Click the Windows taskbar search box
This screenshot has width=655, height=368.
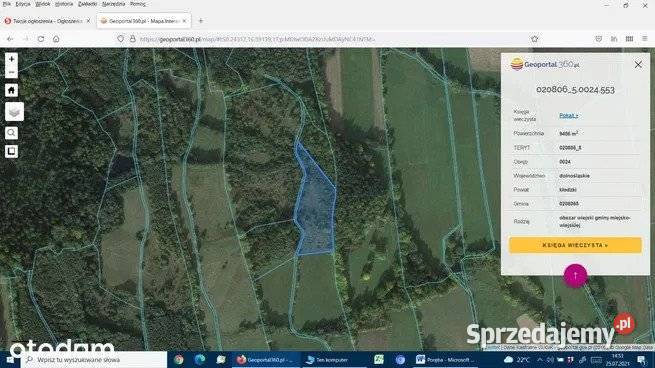pyautogui.click(x=94, y=360)
